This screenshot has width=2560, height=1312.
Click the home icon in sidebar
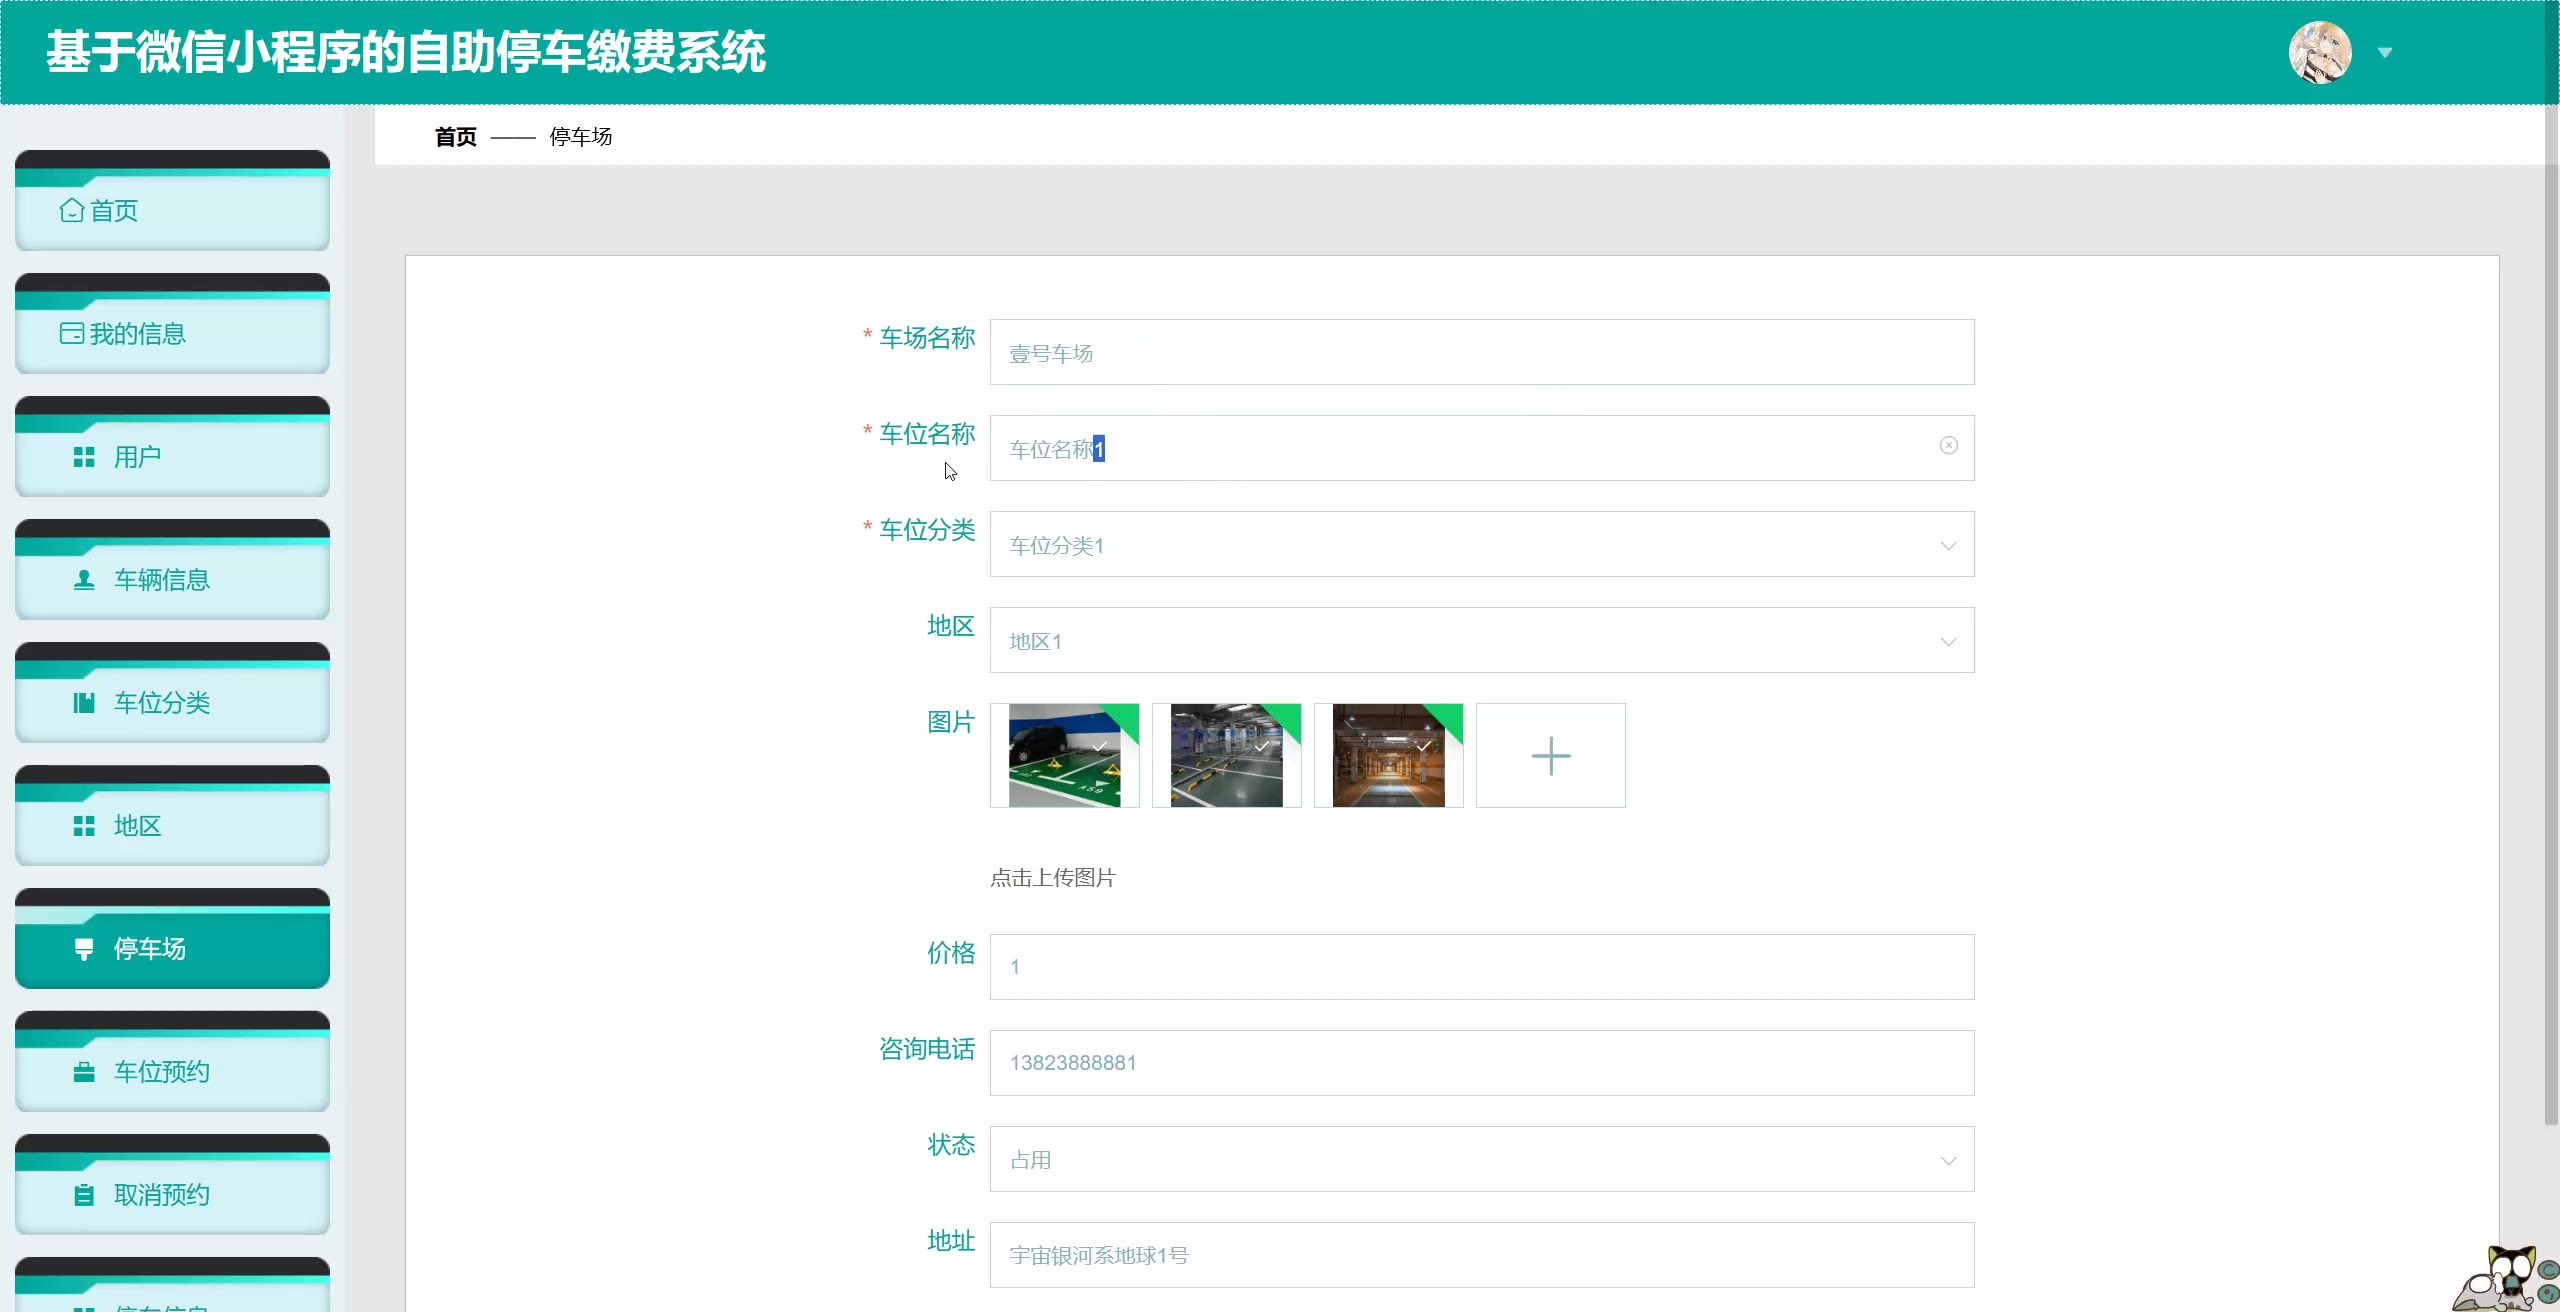[x=72, y=210]
